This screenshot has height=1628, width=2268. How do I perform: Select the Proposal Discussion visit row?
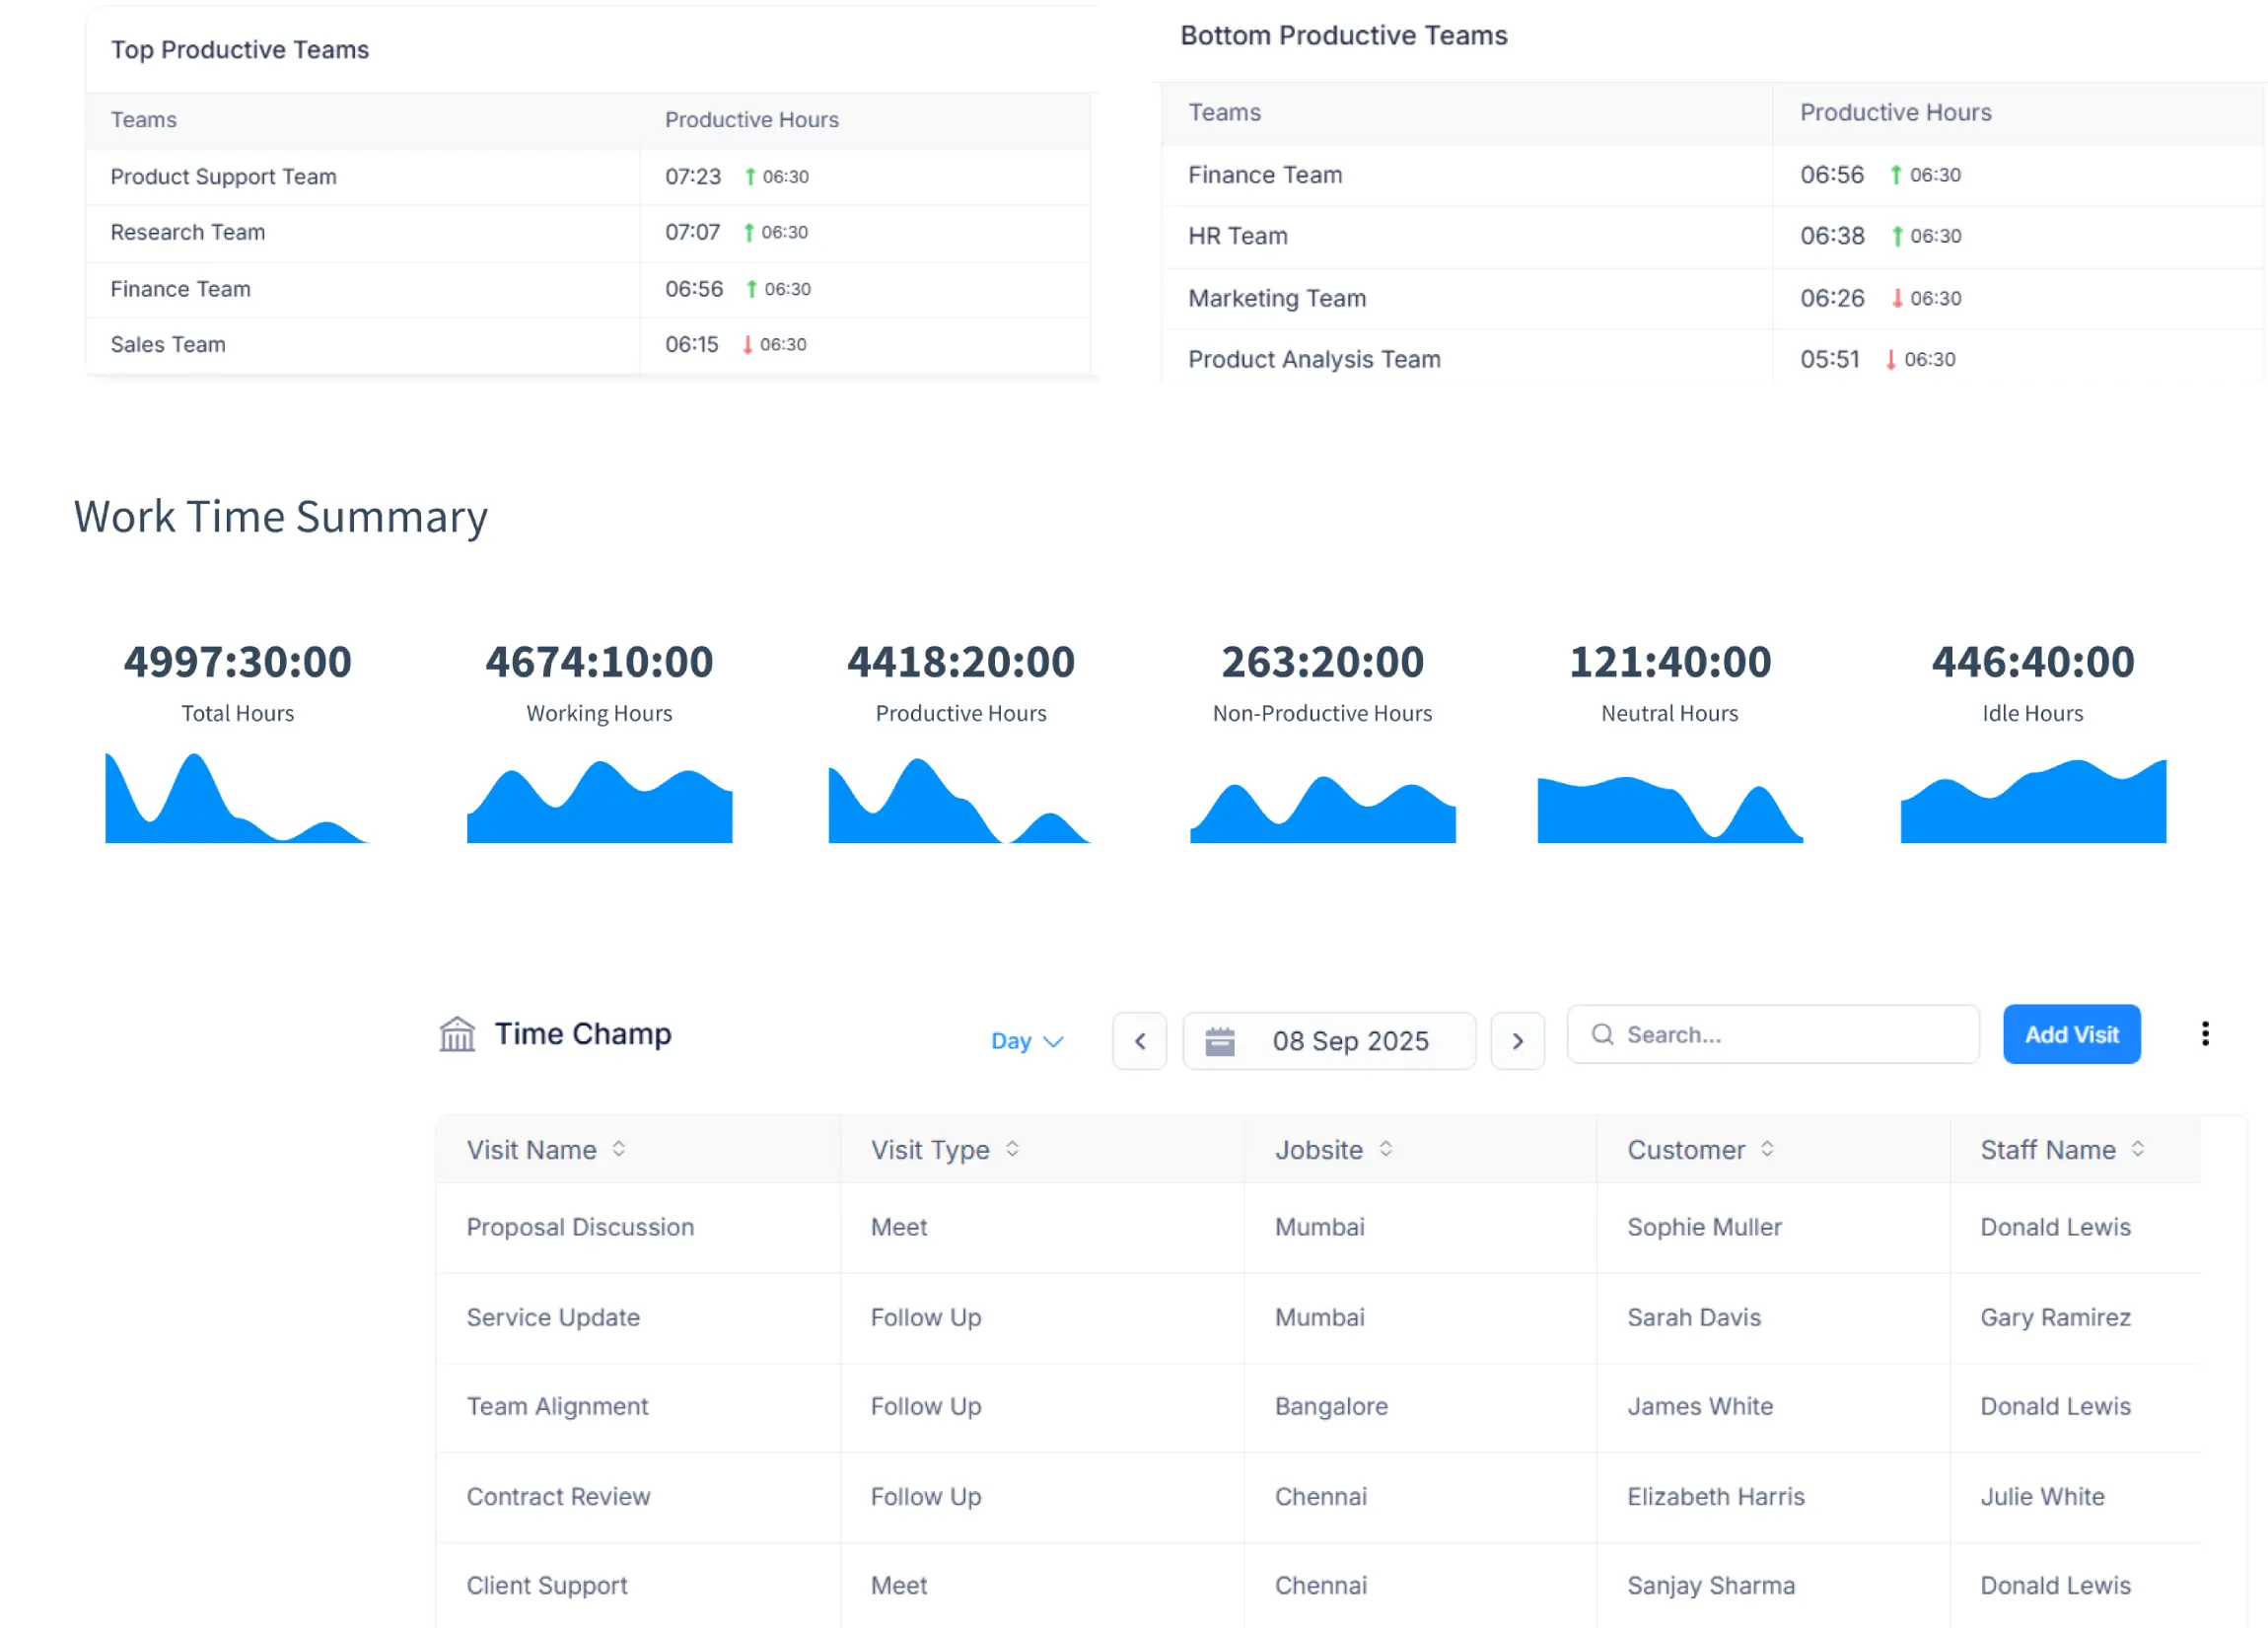pyautogui.click(x=580, y=1227)
